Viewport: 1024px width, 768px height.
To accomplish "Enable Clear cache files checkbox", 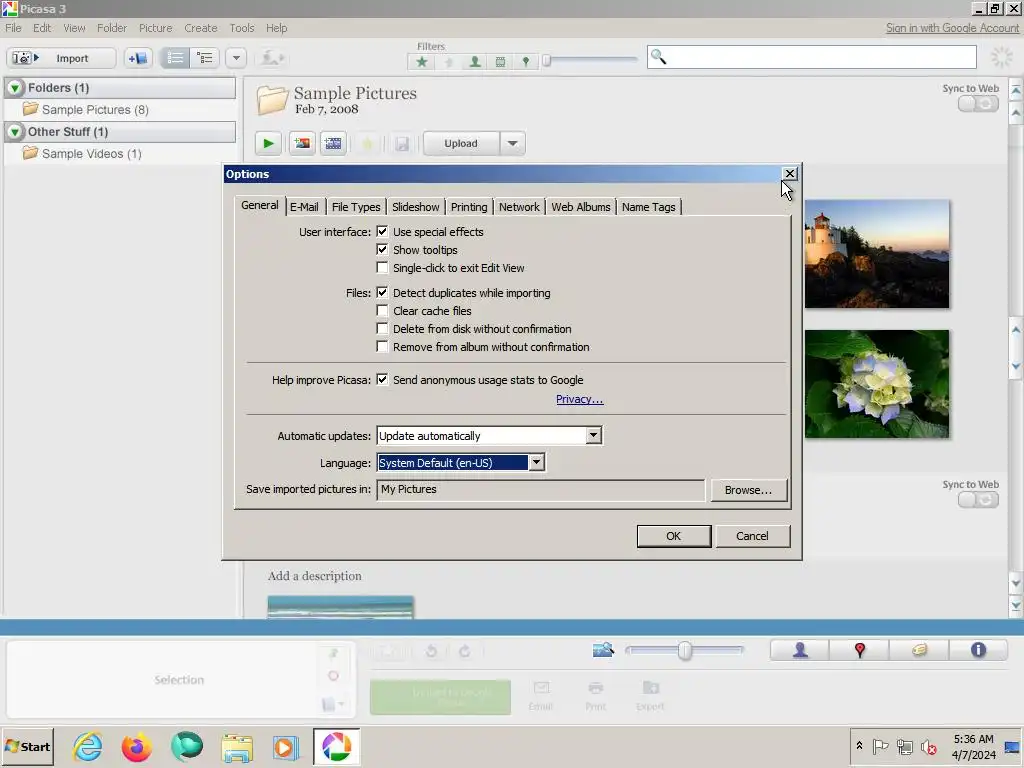I will [382, 311].
